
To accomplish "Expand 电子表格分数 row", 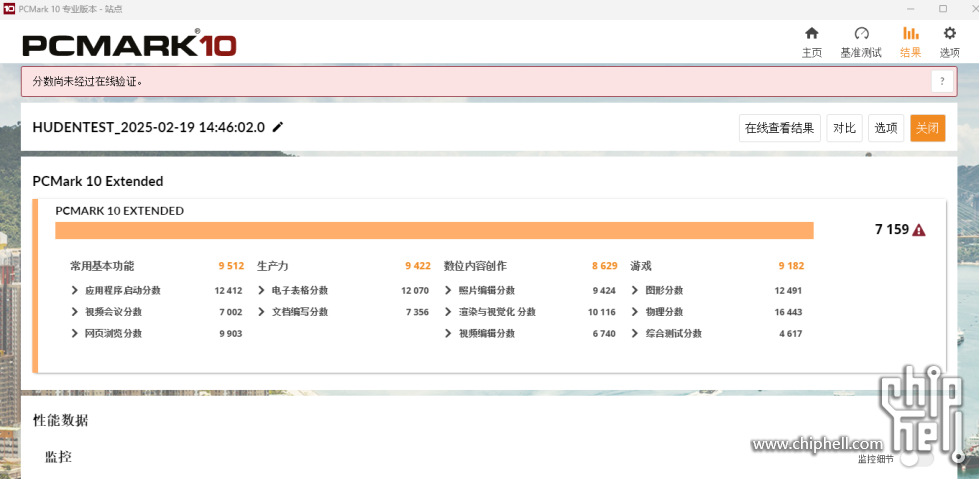I will pos(262,290).
